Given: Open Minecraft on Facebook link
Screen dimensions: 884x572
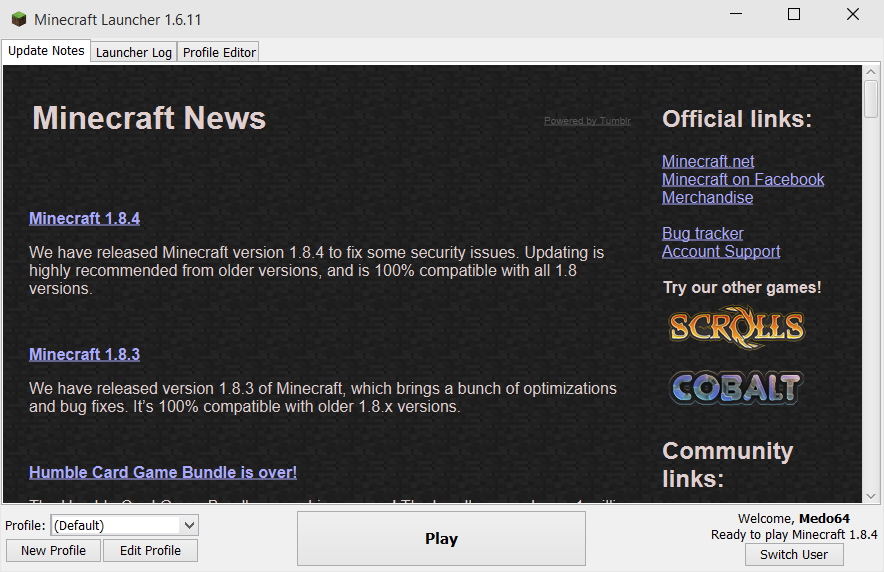Looking at the screenshot, I should tap(743, 179).
